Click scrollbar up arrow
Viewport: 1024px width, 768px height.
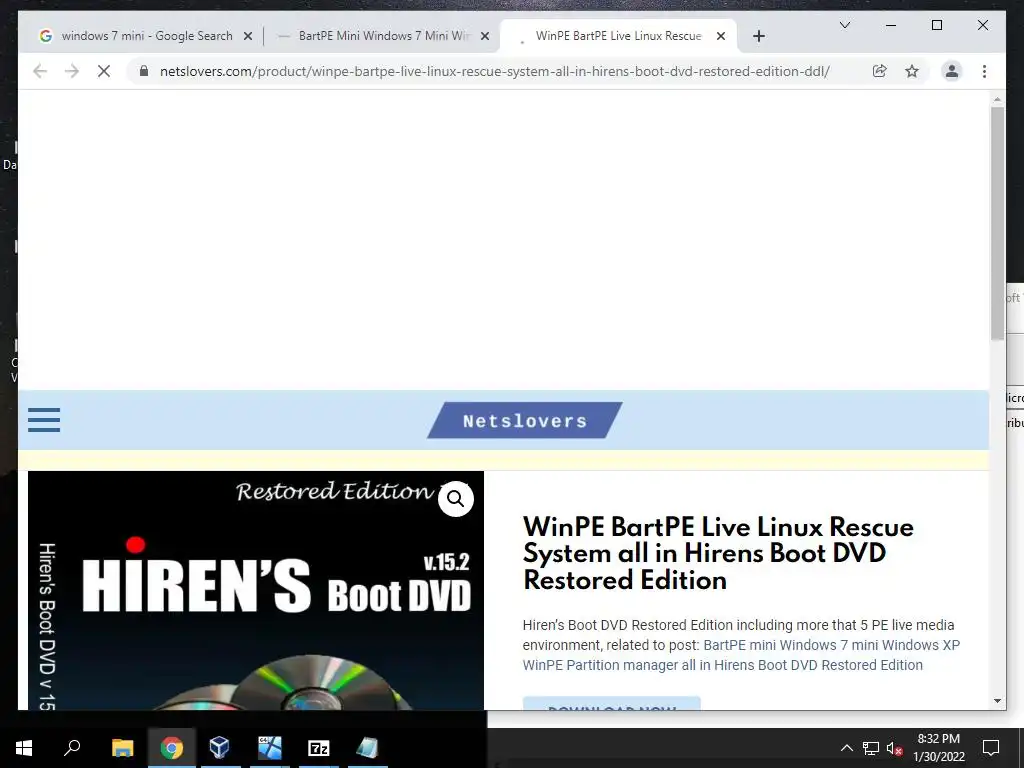997,99
